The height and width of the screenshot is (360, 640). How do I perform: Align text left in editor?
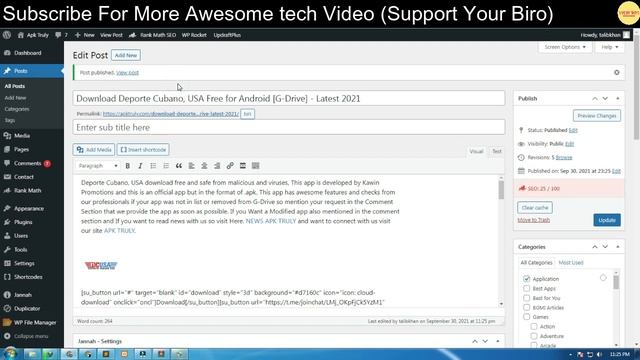(x=191, y=166)
